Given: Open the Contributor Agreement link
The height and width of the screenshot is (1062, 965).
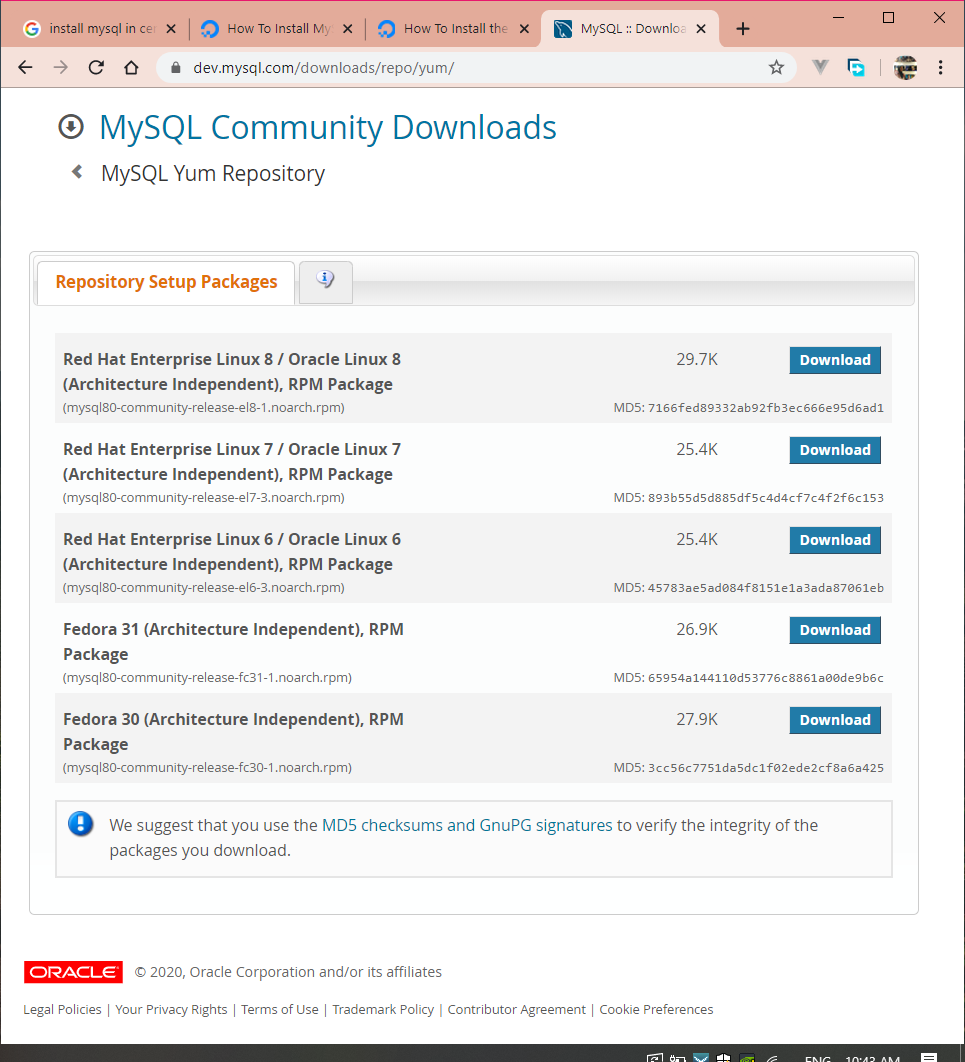Looking at the screenshot, I should tap(517, 1009).
